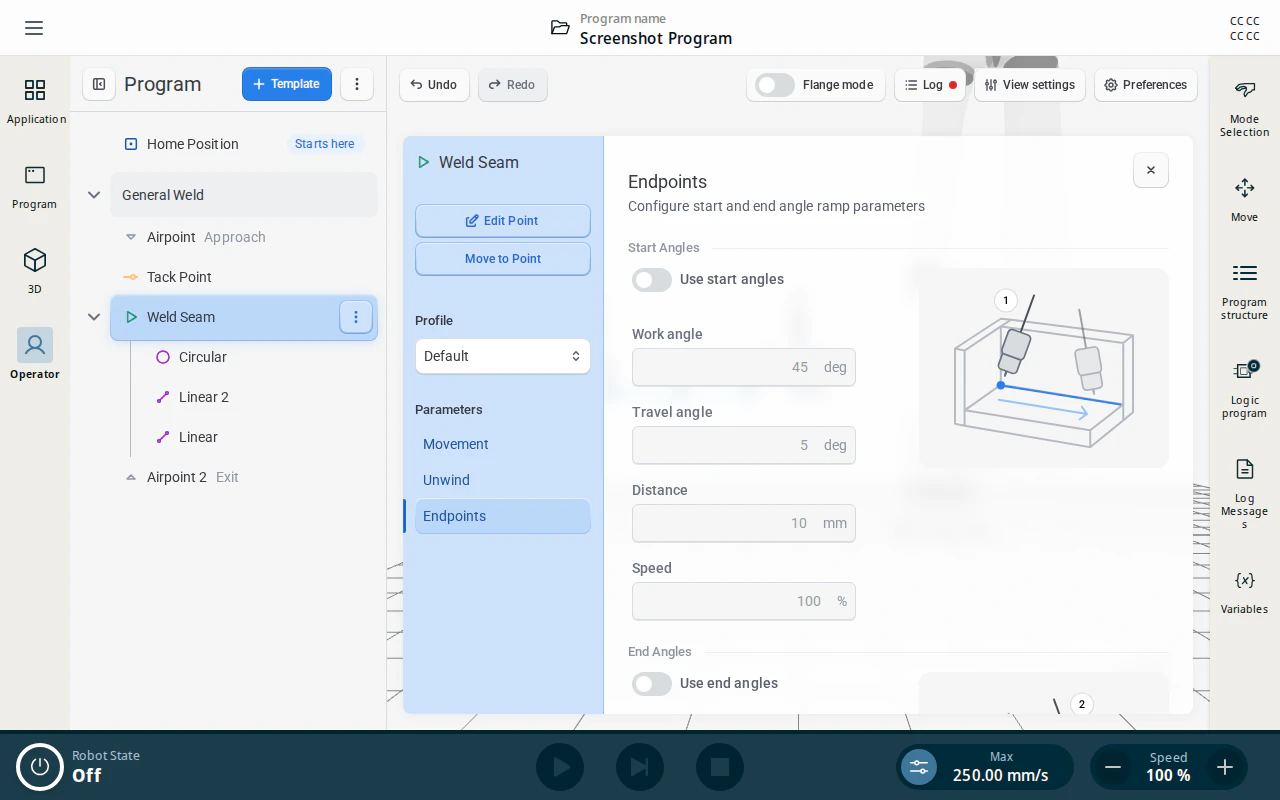Screen dimensions: 1280x800
Task: Open the Log button
Action: pos(930,85)
